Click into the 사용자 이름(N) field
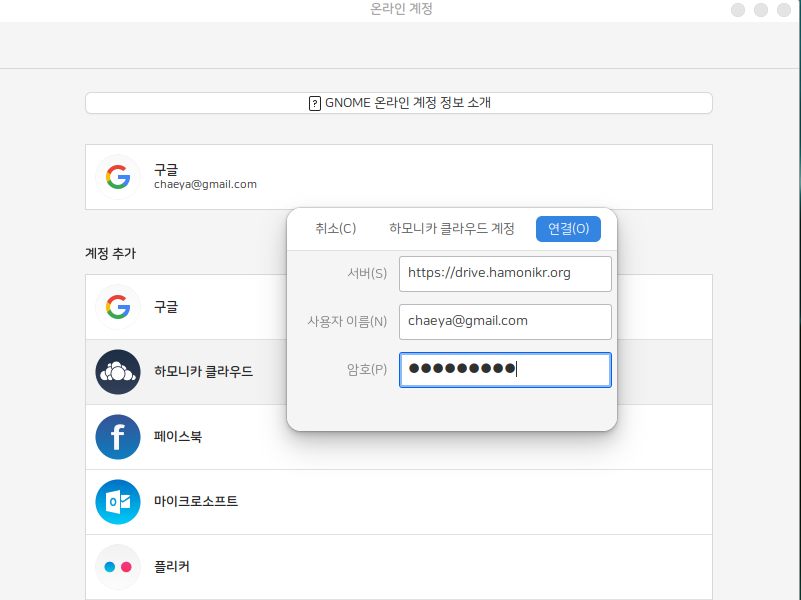 (x=504, y=321)
